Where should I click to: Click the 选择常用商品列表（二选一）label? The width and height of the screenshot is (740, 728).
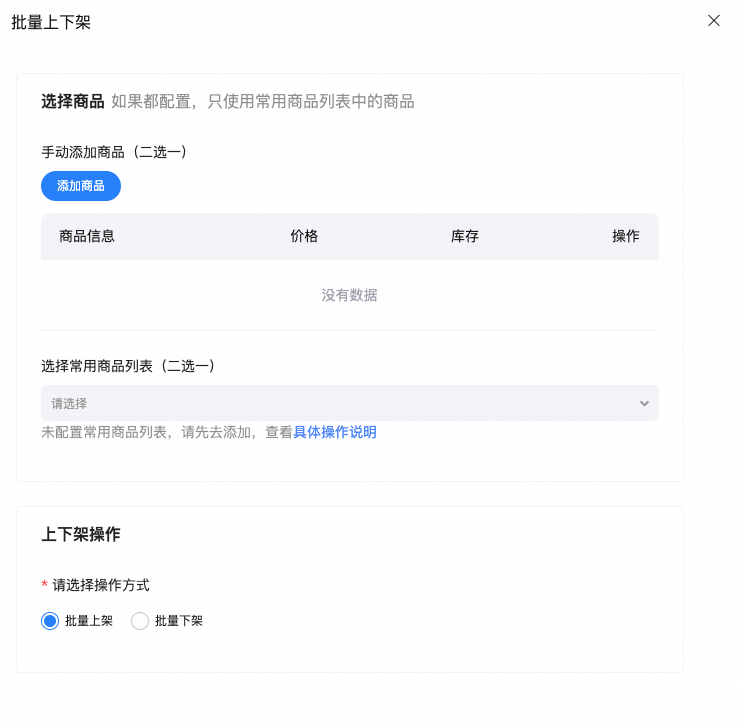click(128, 366)
